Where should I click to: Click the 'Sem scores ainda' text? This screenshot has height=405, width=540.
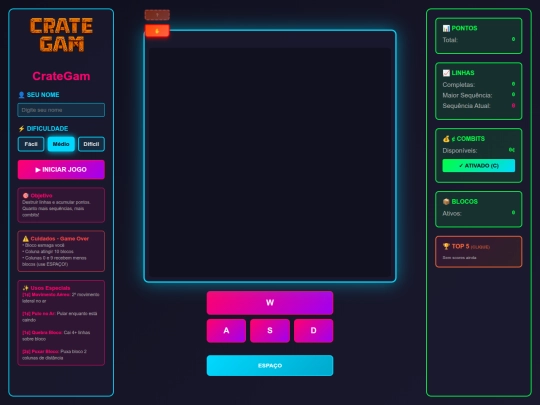coord(459,258)
